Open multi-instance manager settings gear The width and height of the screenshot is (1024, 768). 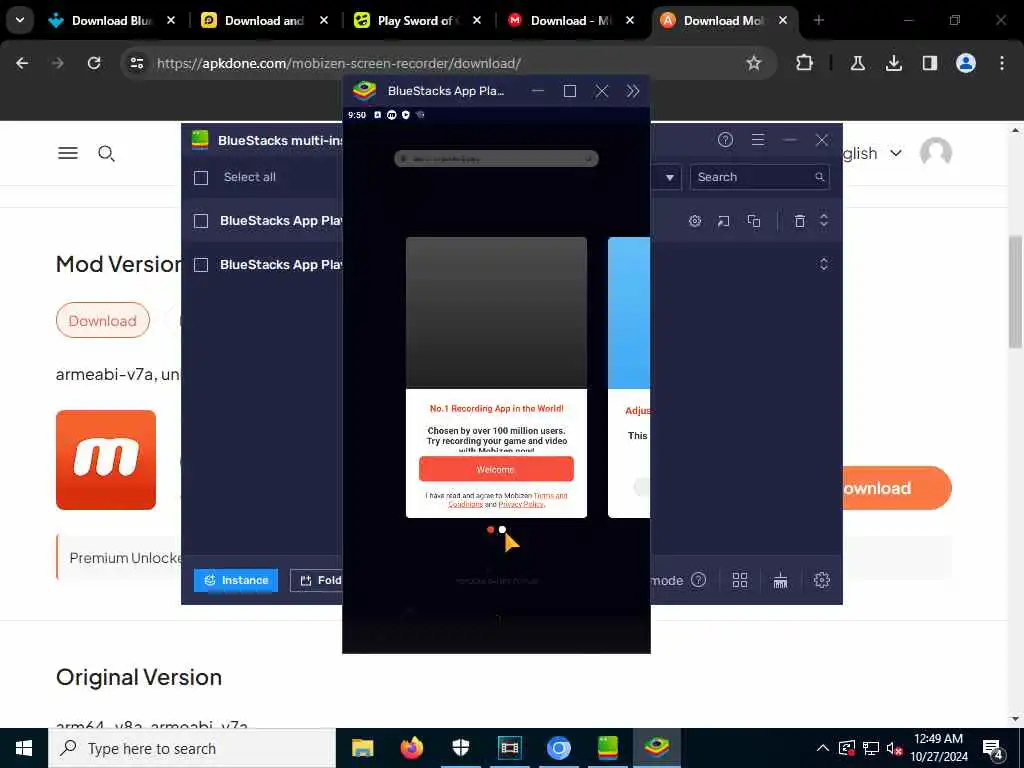(x=822, y=580)
